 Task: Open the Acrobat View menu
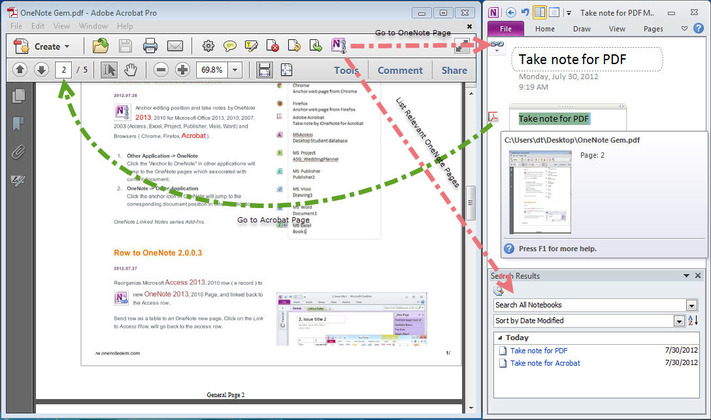point(61,26)
